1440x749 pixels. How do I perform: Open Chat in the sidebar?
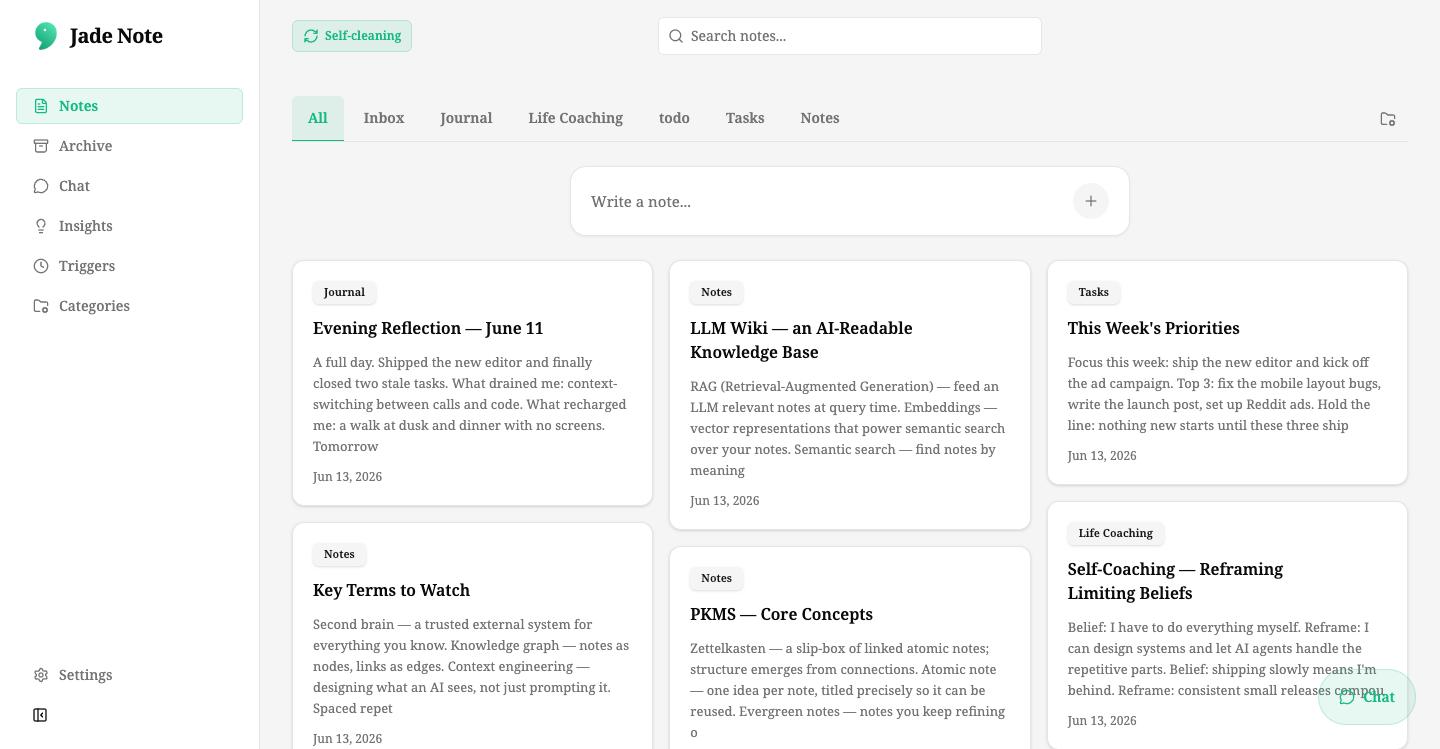(x=129, y=186)
